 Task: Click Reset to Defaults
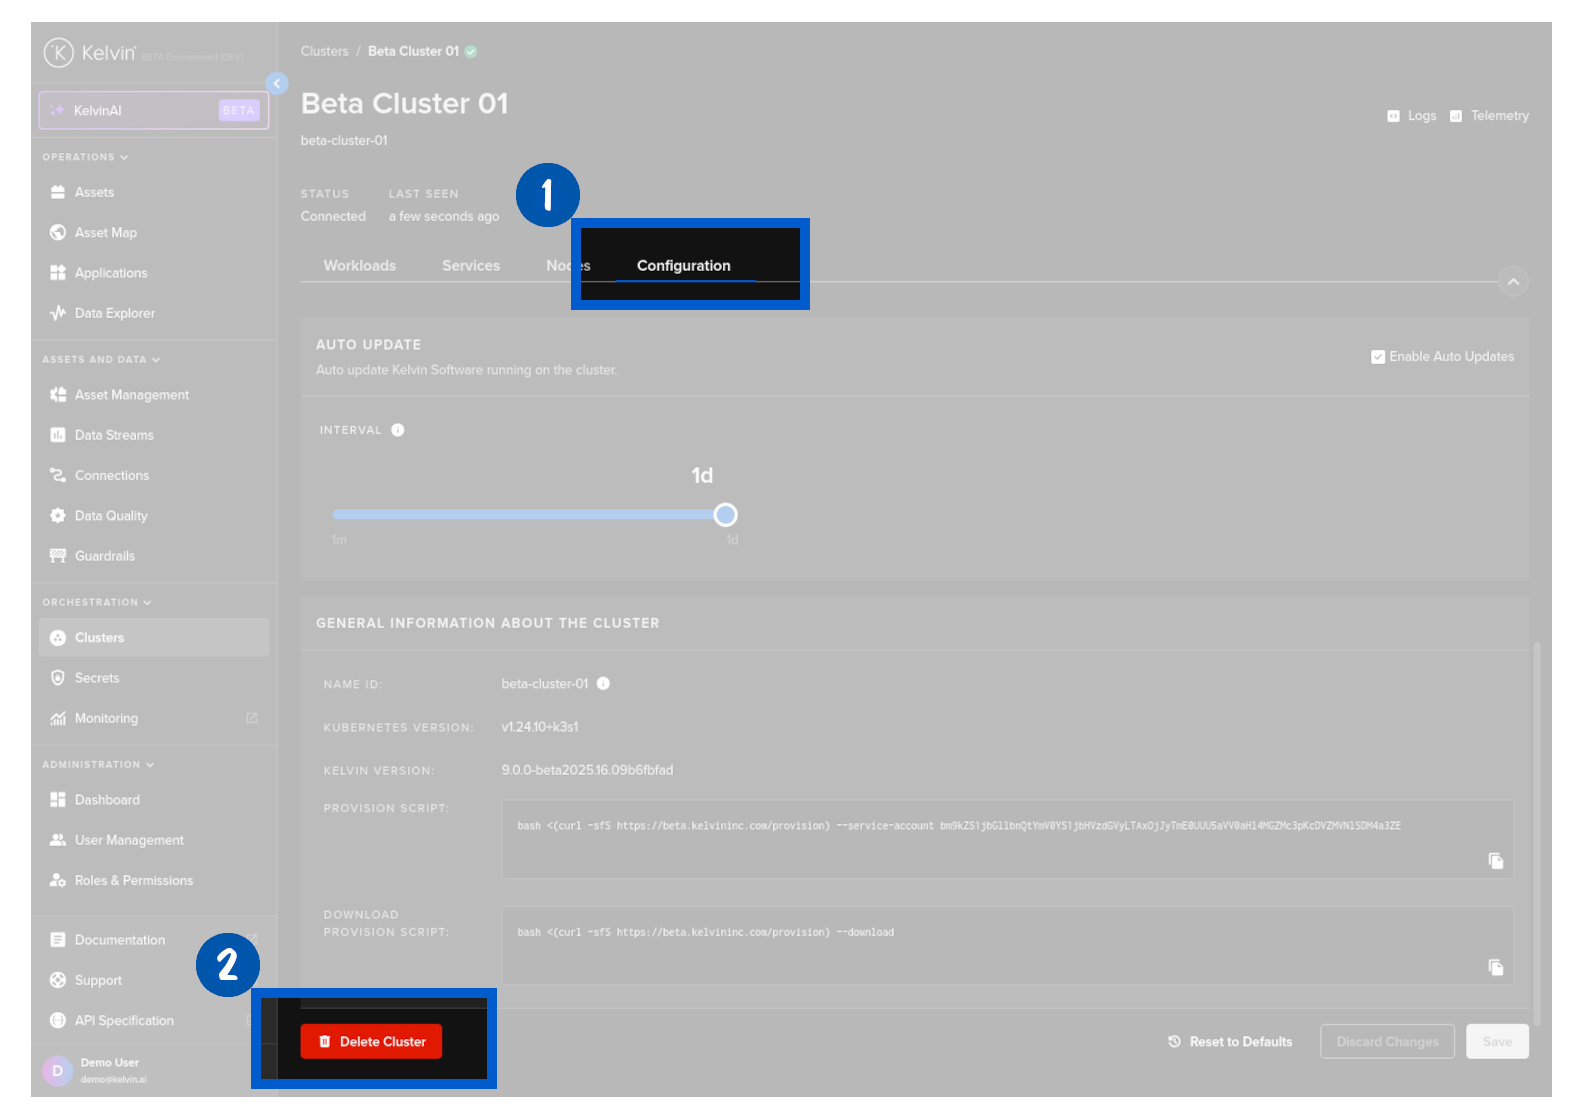click(x=1230, y=1042)
